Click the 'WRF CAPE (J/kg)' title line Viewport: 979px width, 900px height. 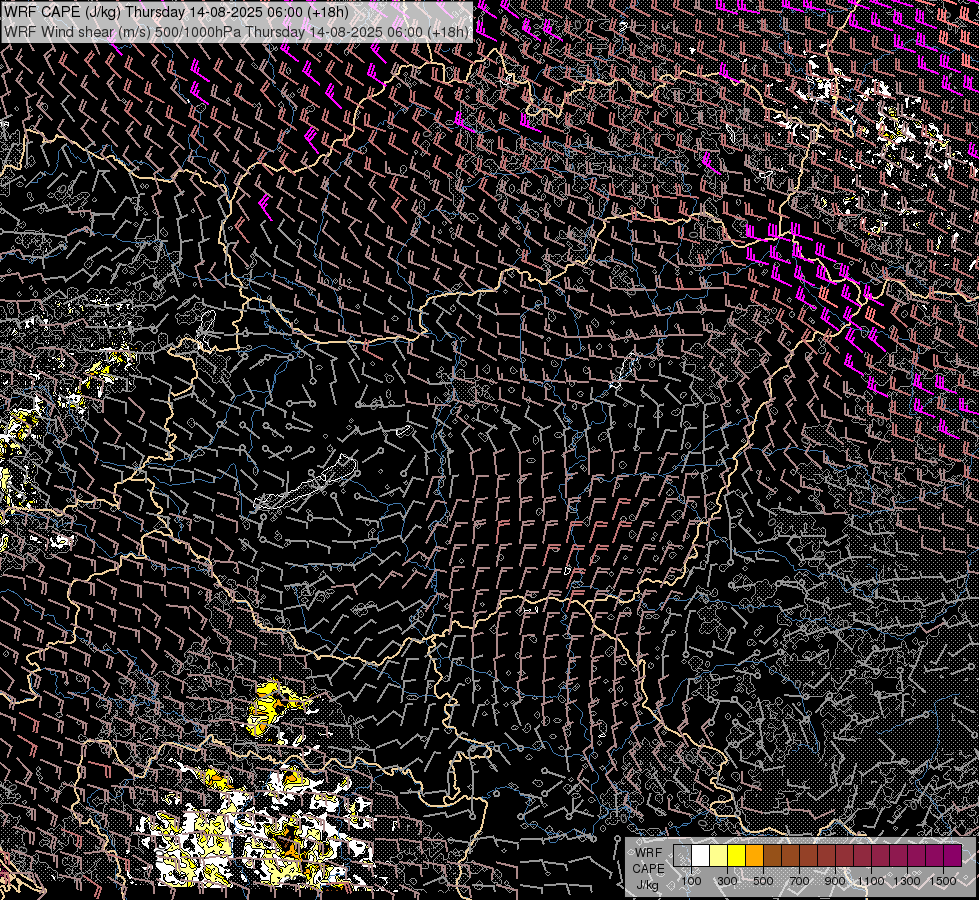pos(176,12)
